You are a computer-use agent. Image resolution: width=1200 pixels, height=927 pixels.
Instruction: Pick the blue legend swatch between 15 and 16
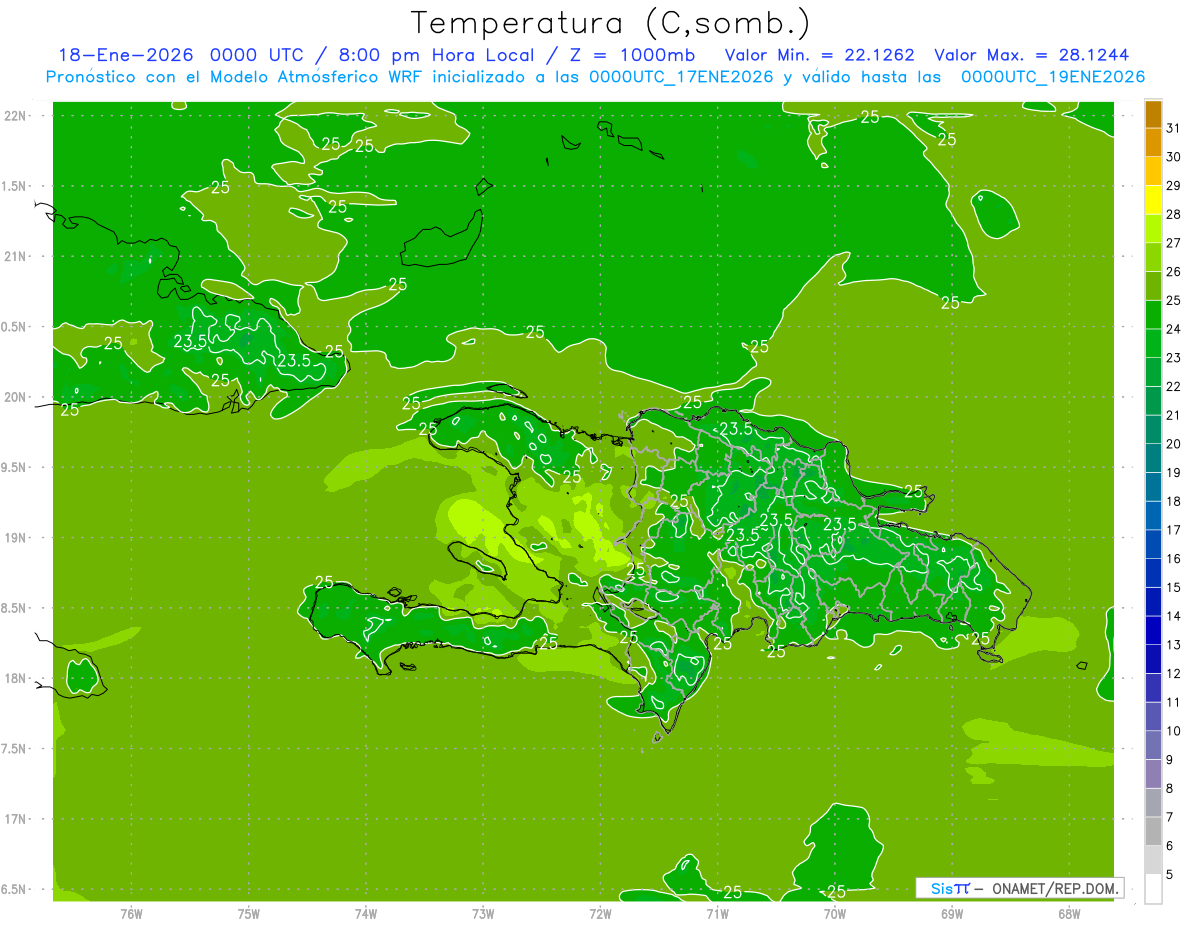tap(1153, 573)
